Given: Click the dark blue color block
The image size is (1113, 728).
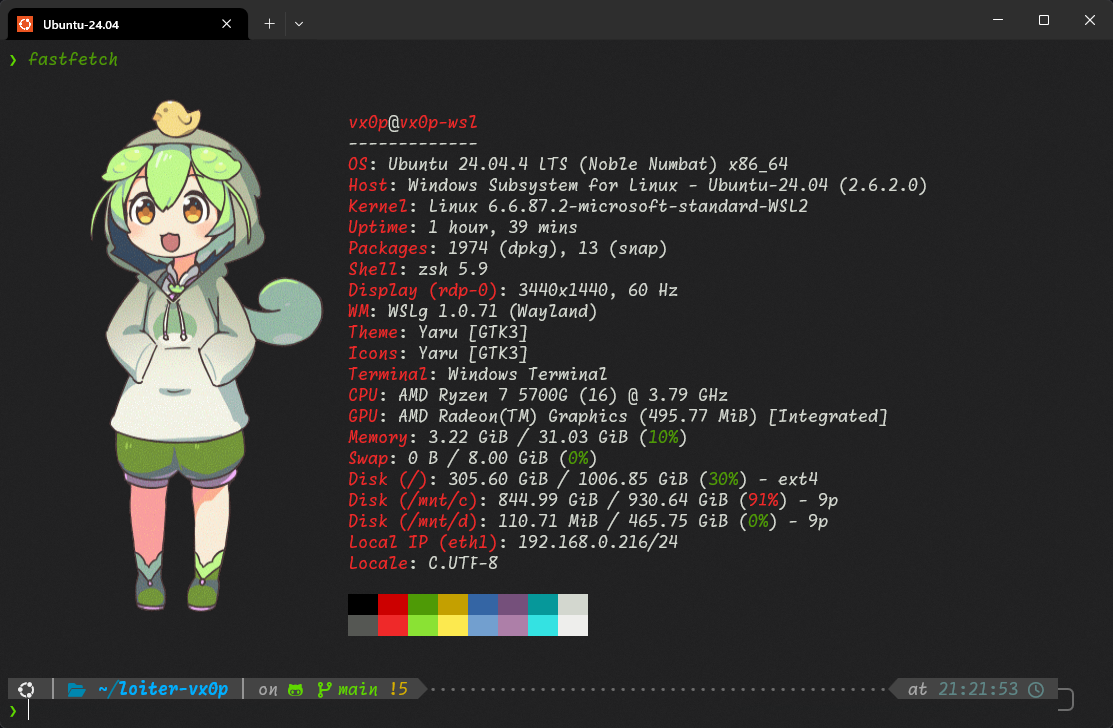Looking at the screenshot, I should coord(483,605).
